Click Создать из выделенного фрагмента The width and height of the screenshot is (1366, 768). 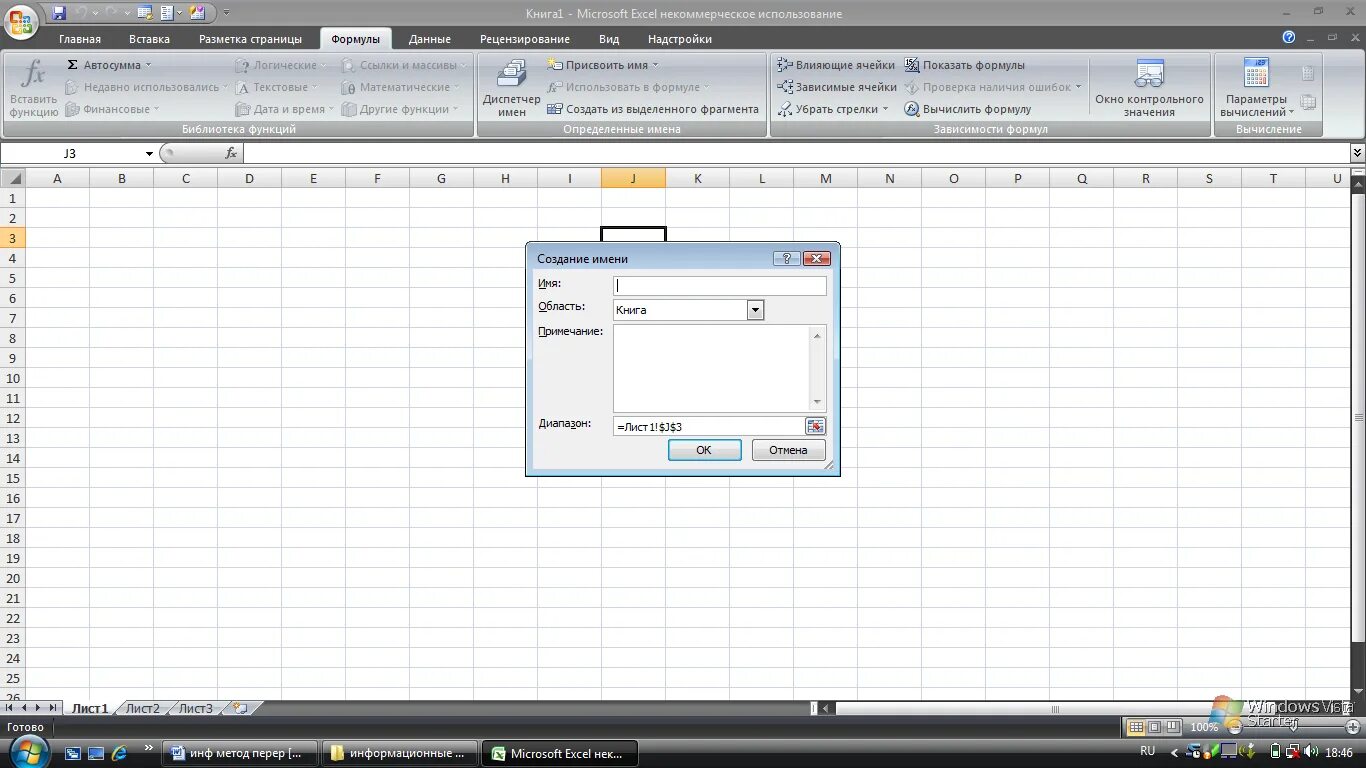[x=653, y=109]
